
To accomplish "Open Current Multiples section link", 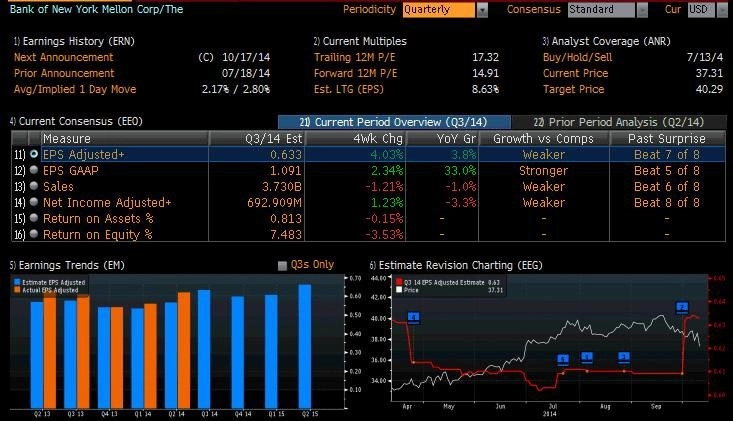I will pyautogui.click(x=360, y=41).
